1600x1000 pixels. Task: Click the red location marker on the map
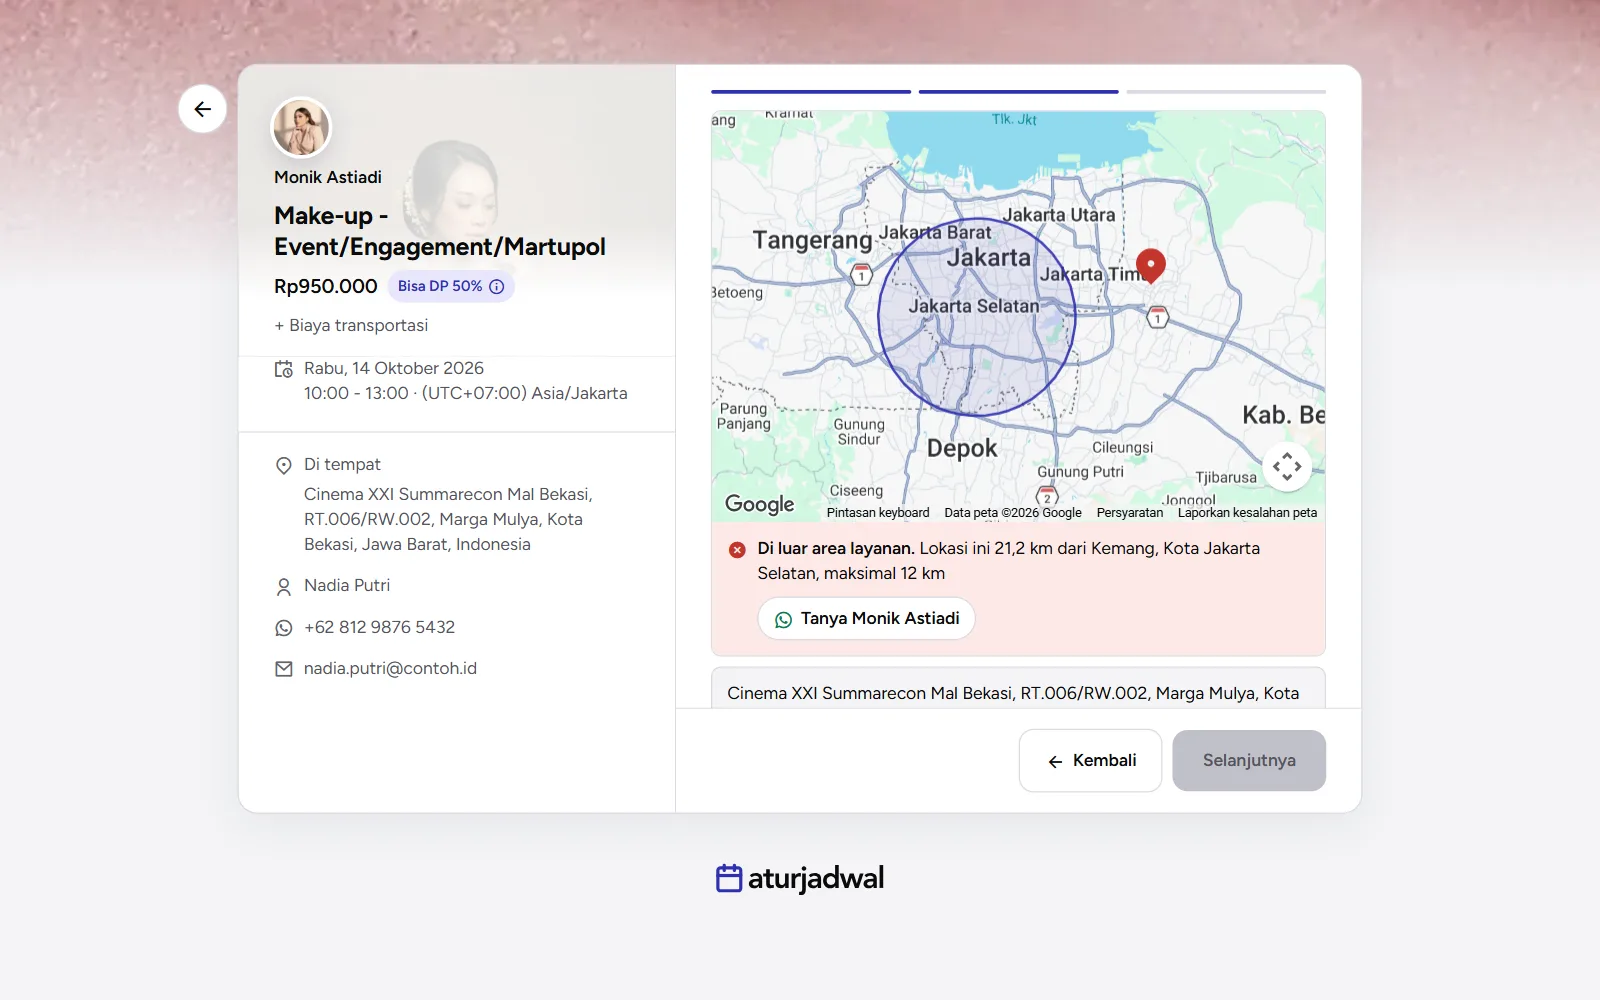[x=1151, y=264]
